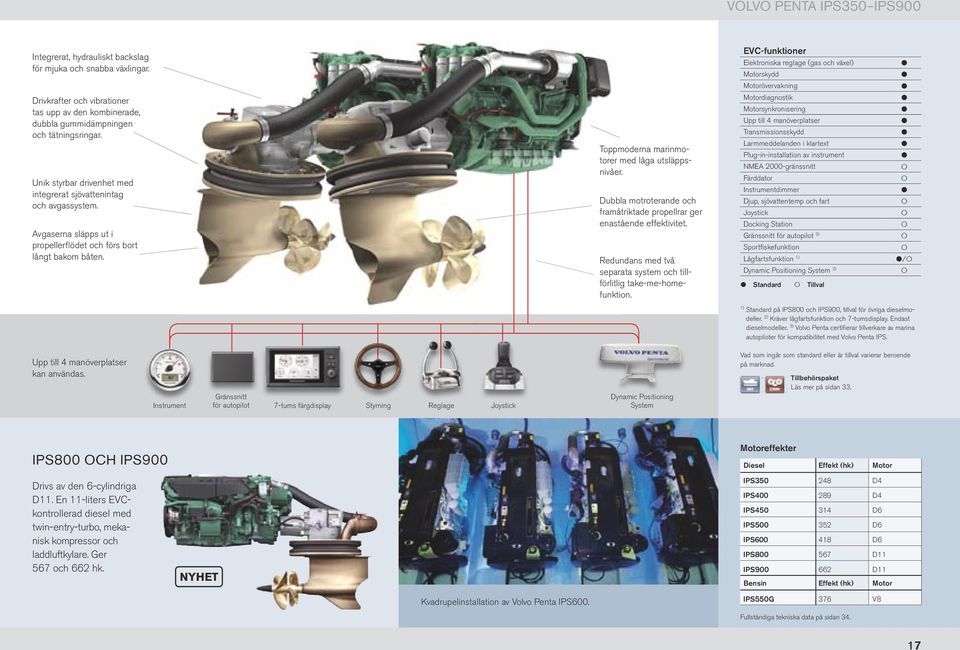This screenshot has width=960, height=650.
Task: Click the 'IPS600' table cell
Action: point(756,540)
